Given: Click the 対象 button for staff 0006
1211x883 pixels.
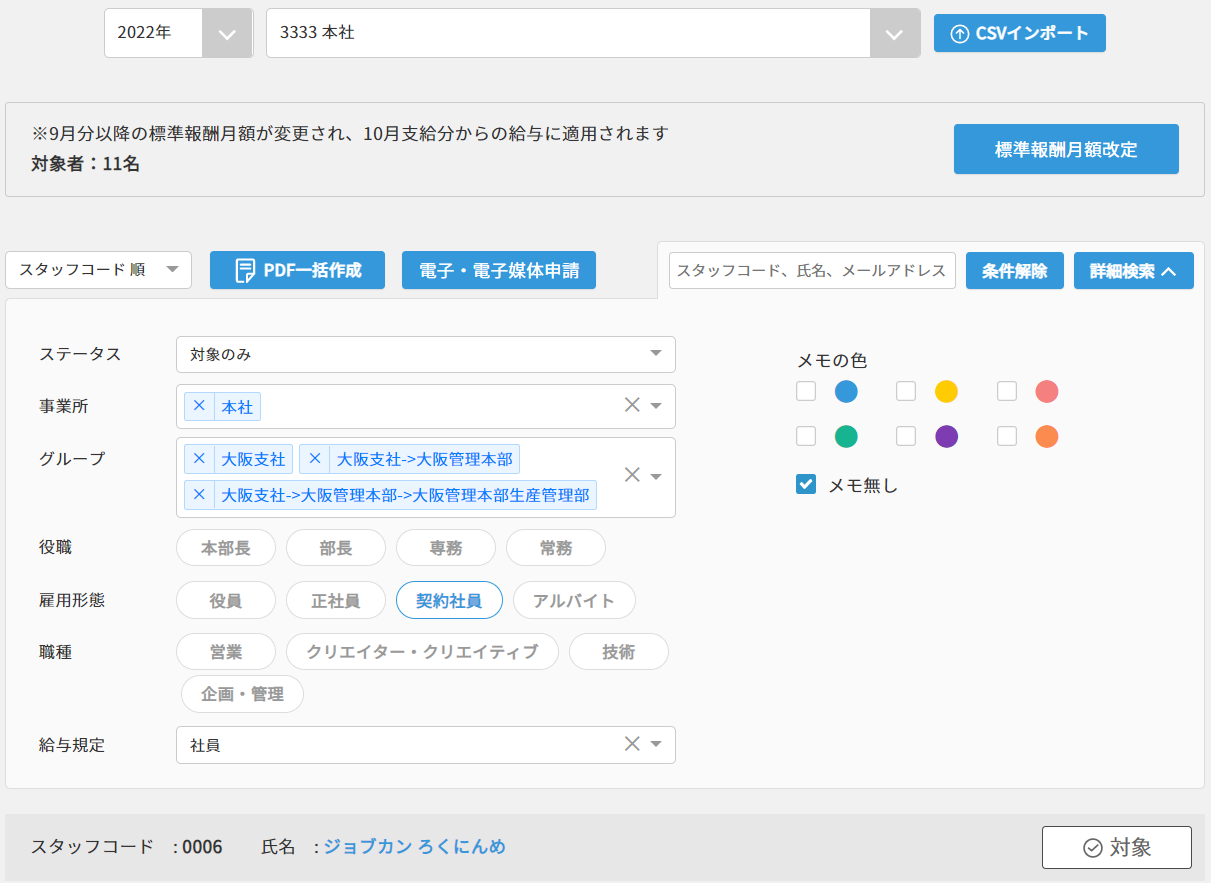Looking at the screenshot, I should click(x=1117, y=847).
